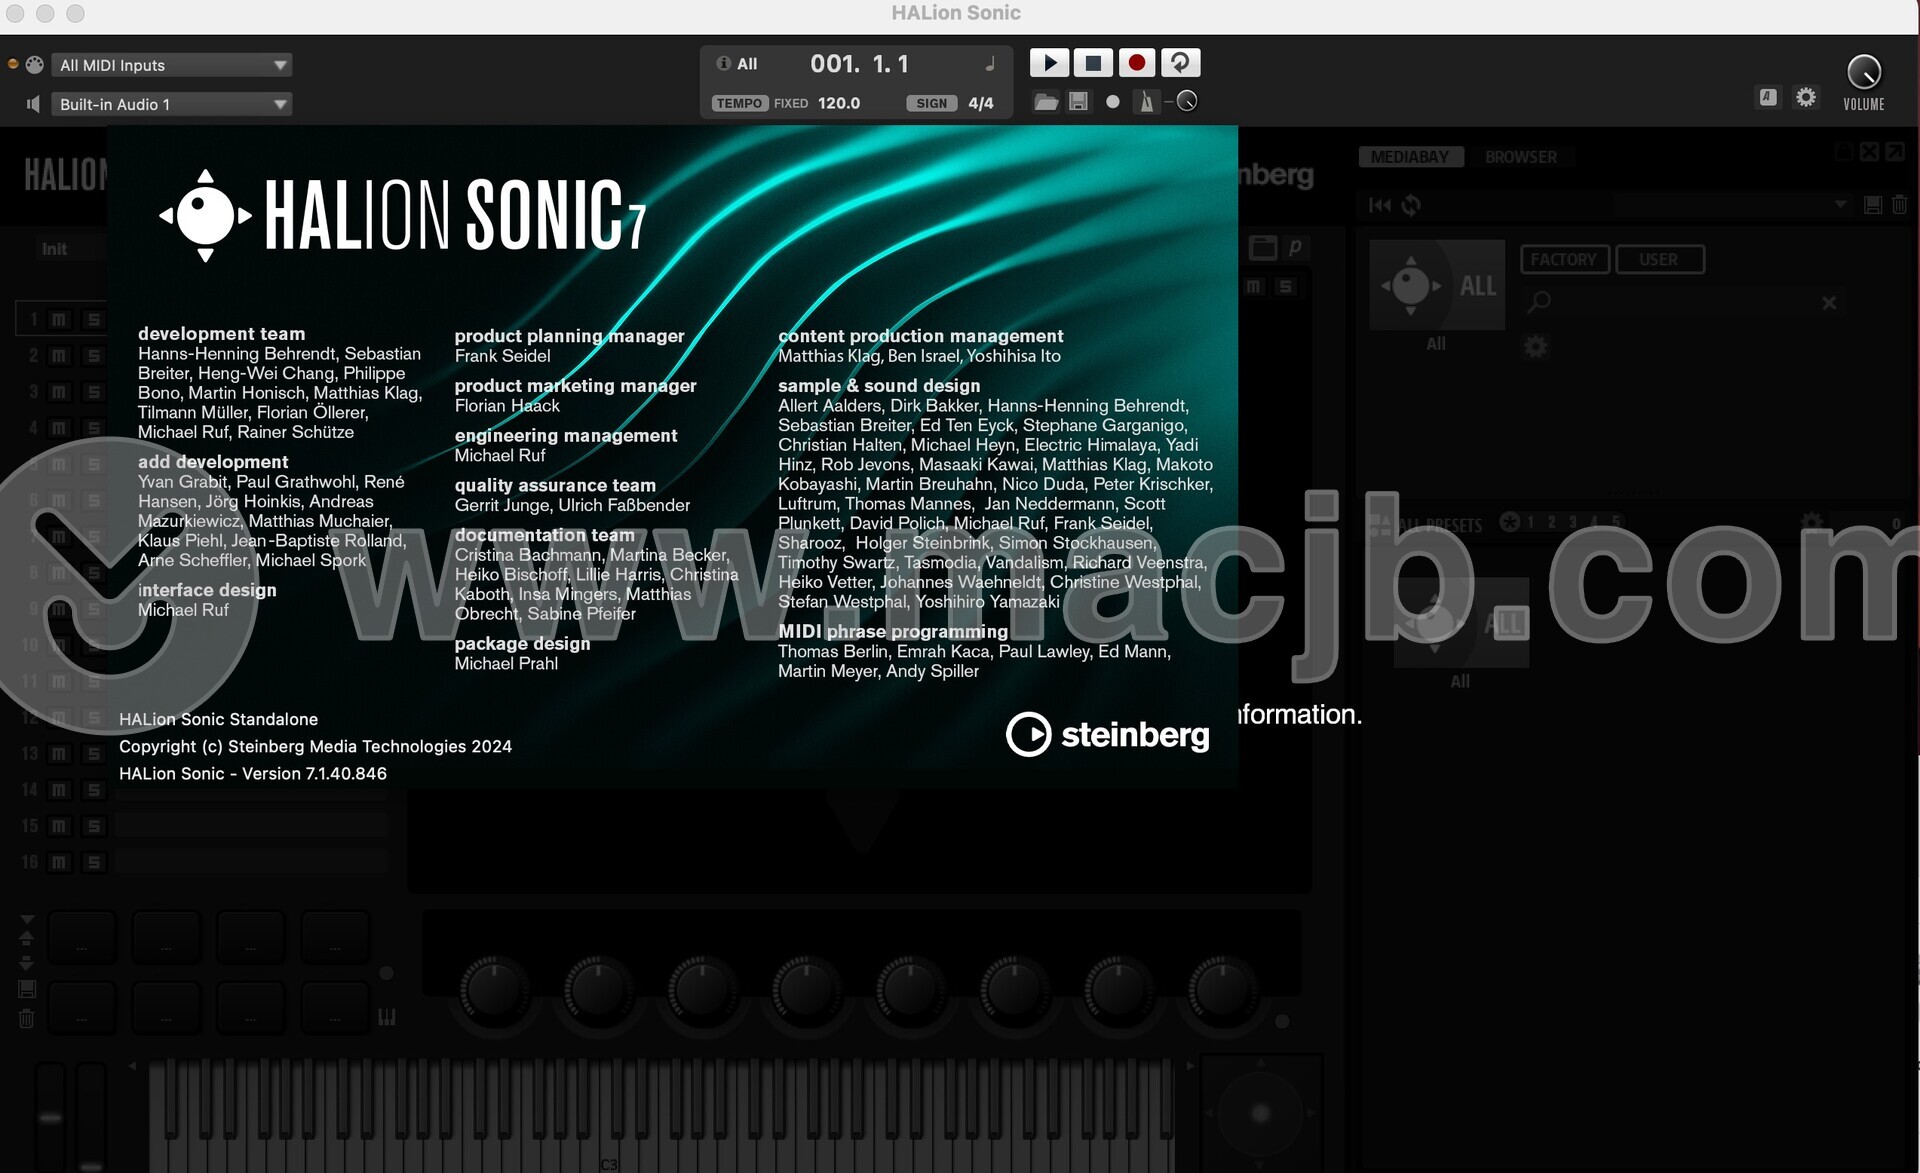
Task: Switch to the BROWSER tab
Action: [1520, 157]
